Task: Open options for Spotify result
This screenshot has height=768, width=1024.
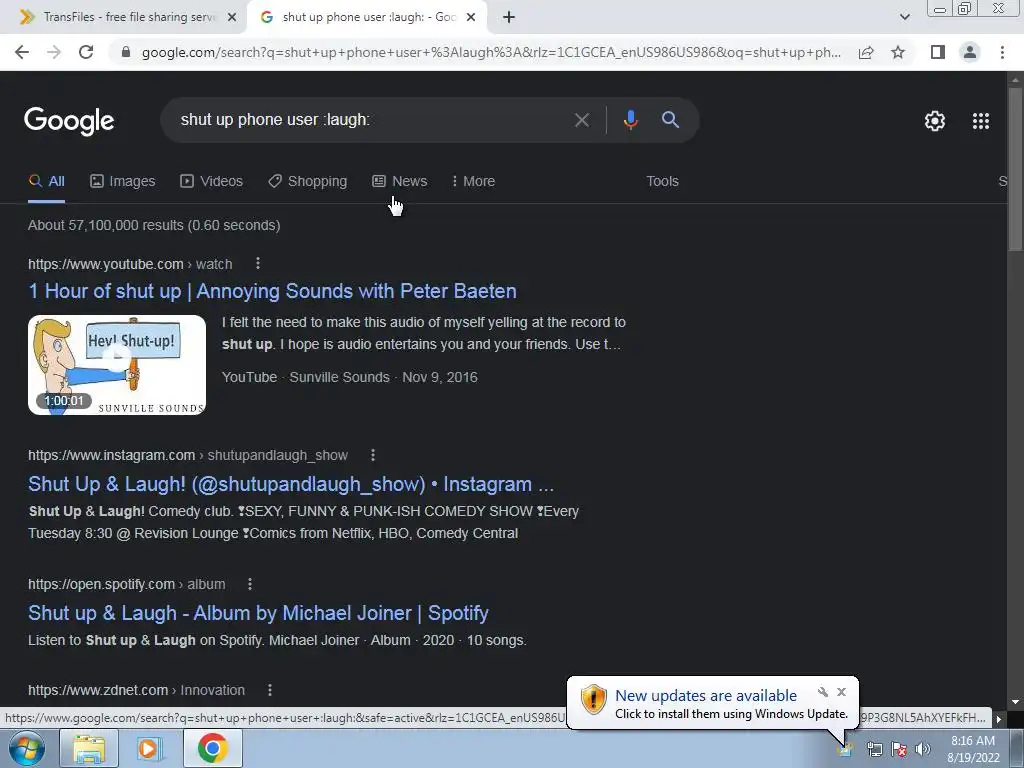Action: [x=250, y=584]
